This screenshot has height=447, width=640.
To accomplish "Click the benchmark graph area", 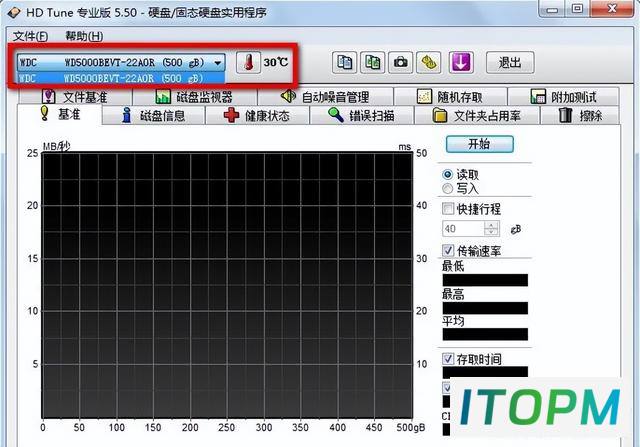I will [x=227, y=285].
